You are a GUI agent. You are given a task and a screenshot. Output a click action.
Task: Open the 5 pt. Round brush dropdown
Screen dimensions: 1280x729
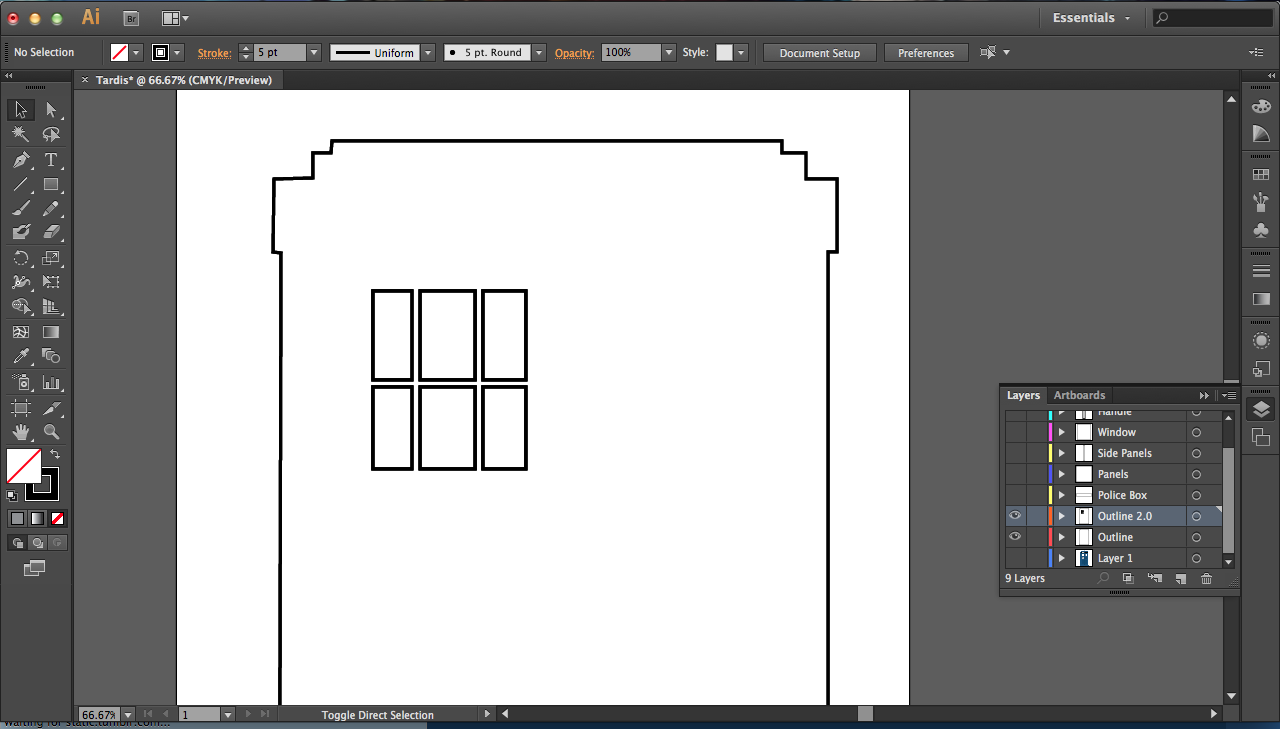tap(539, 53)
